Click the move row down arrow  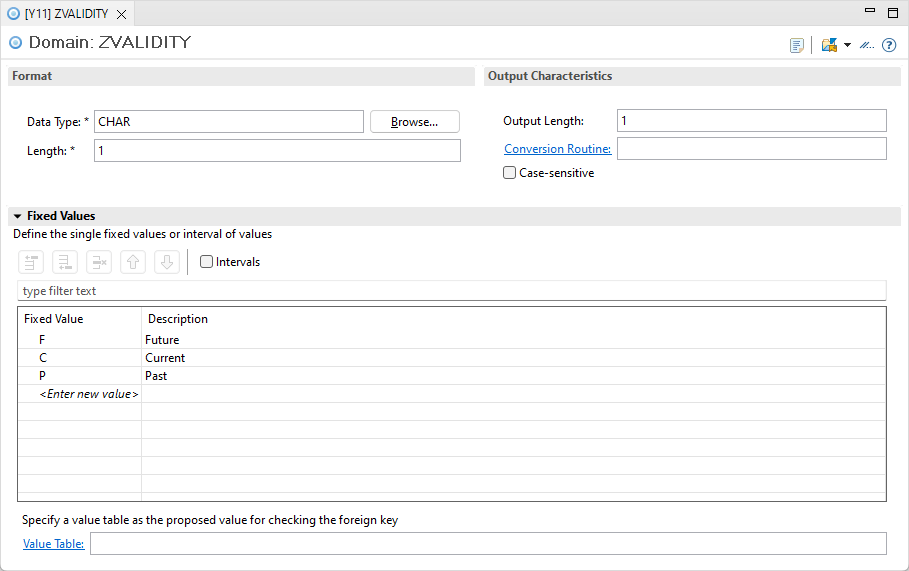click(167, 262)
